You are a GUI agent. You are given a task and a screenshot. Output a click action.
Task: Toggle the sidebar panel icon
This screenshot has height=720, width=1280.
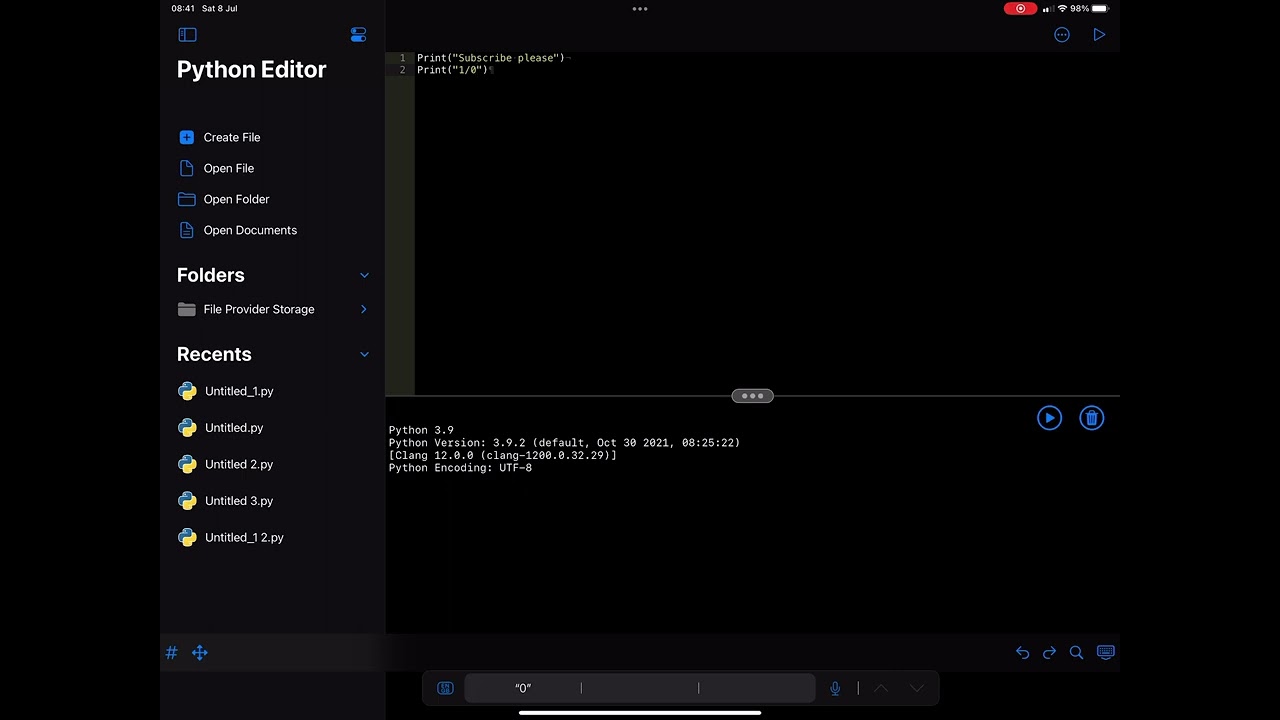coord(187,35)
